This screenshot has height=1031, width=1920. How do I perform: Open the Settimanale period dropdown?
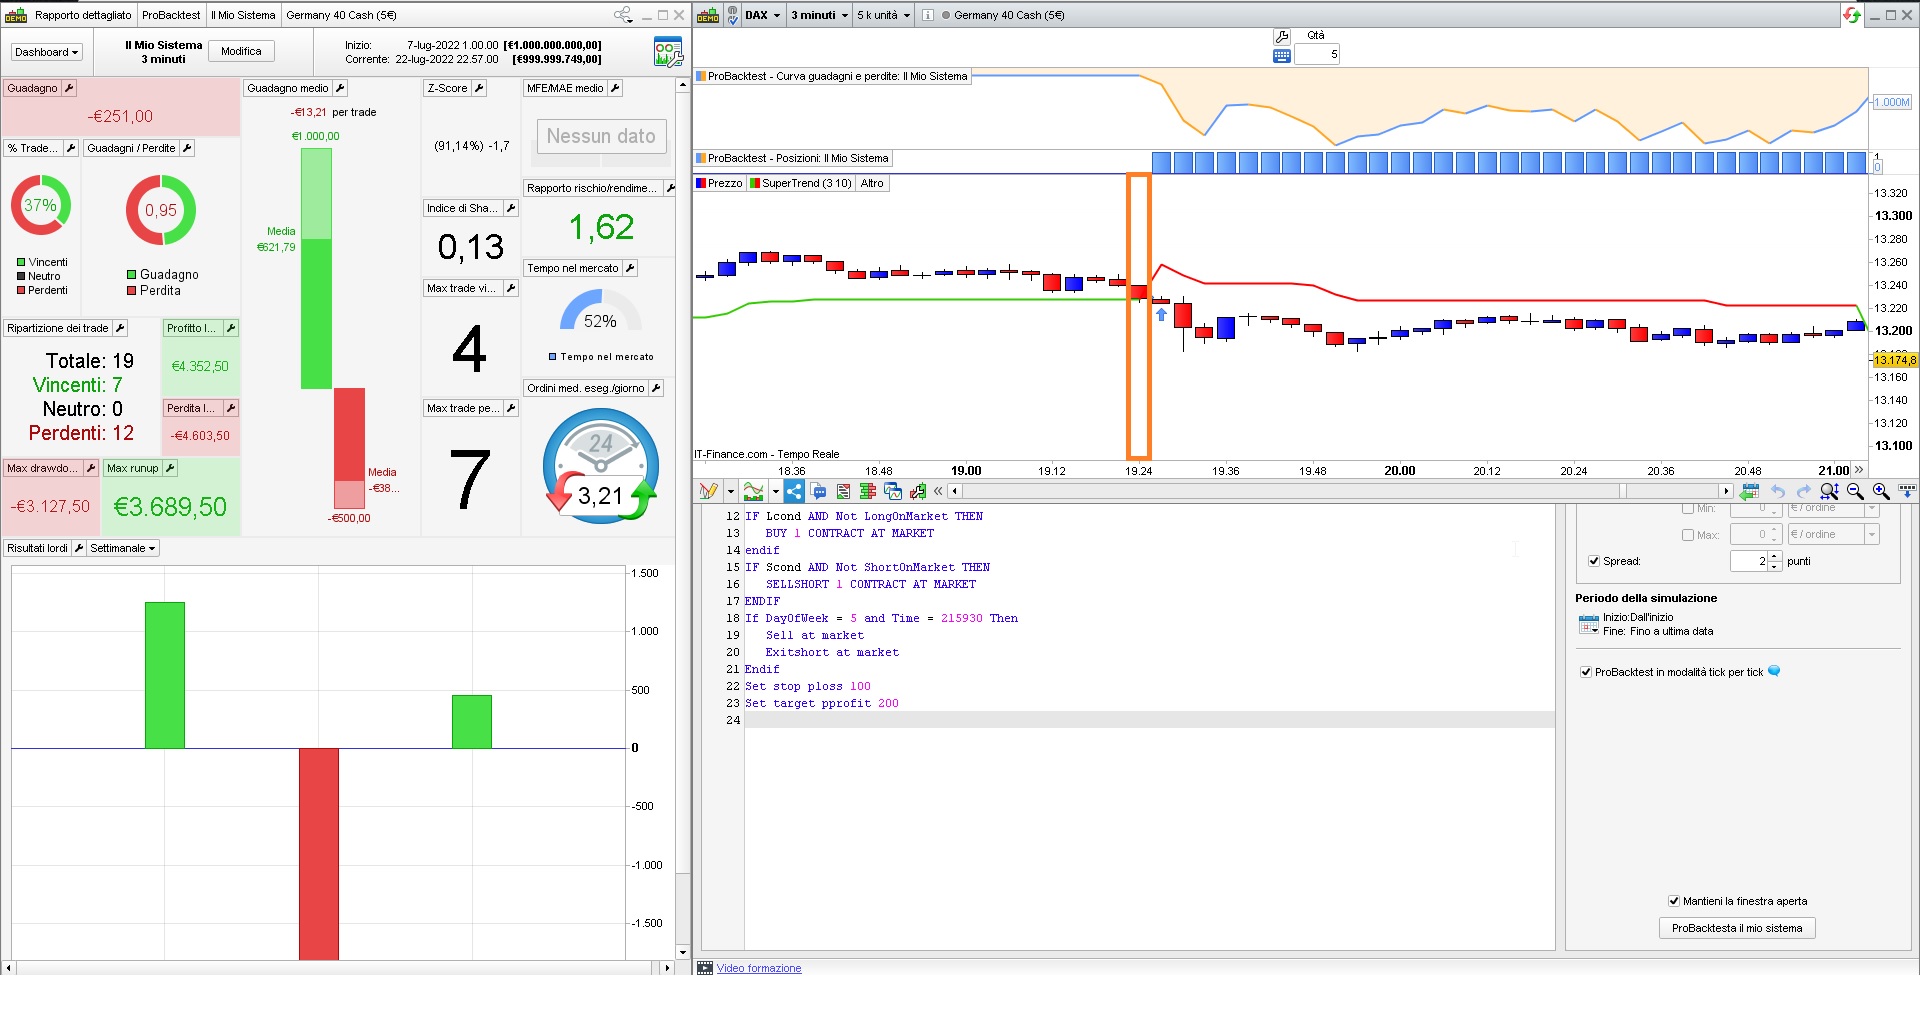[123, 548]
